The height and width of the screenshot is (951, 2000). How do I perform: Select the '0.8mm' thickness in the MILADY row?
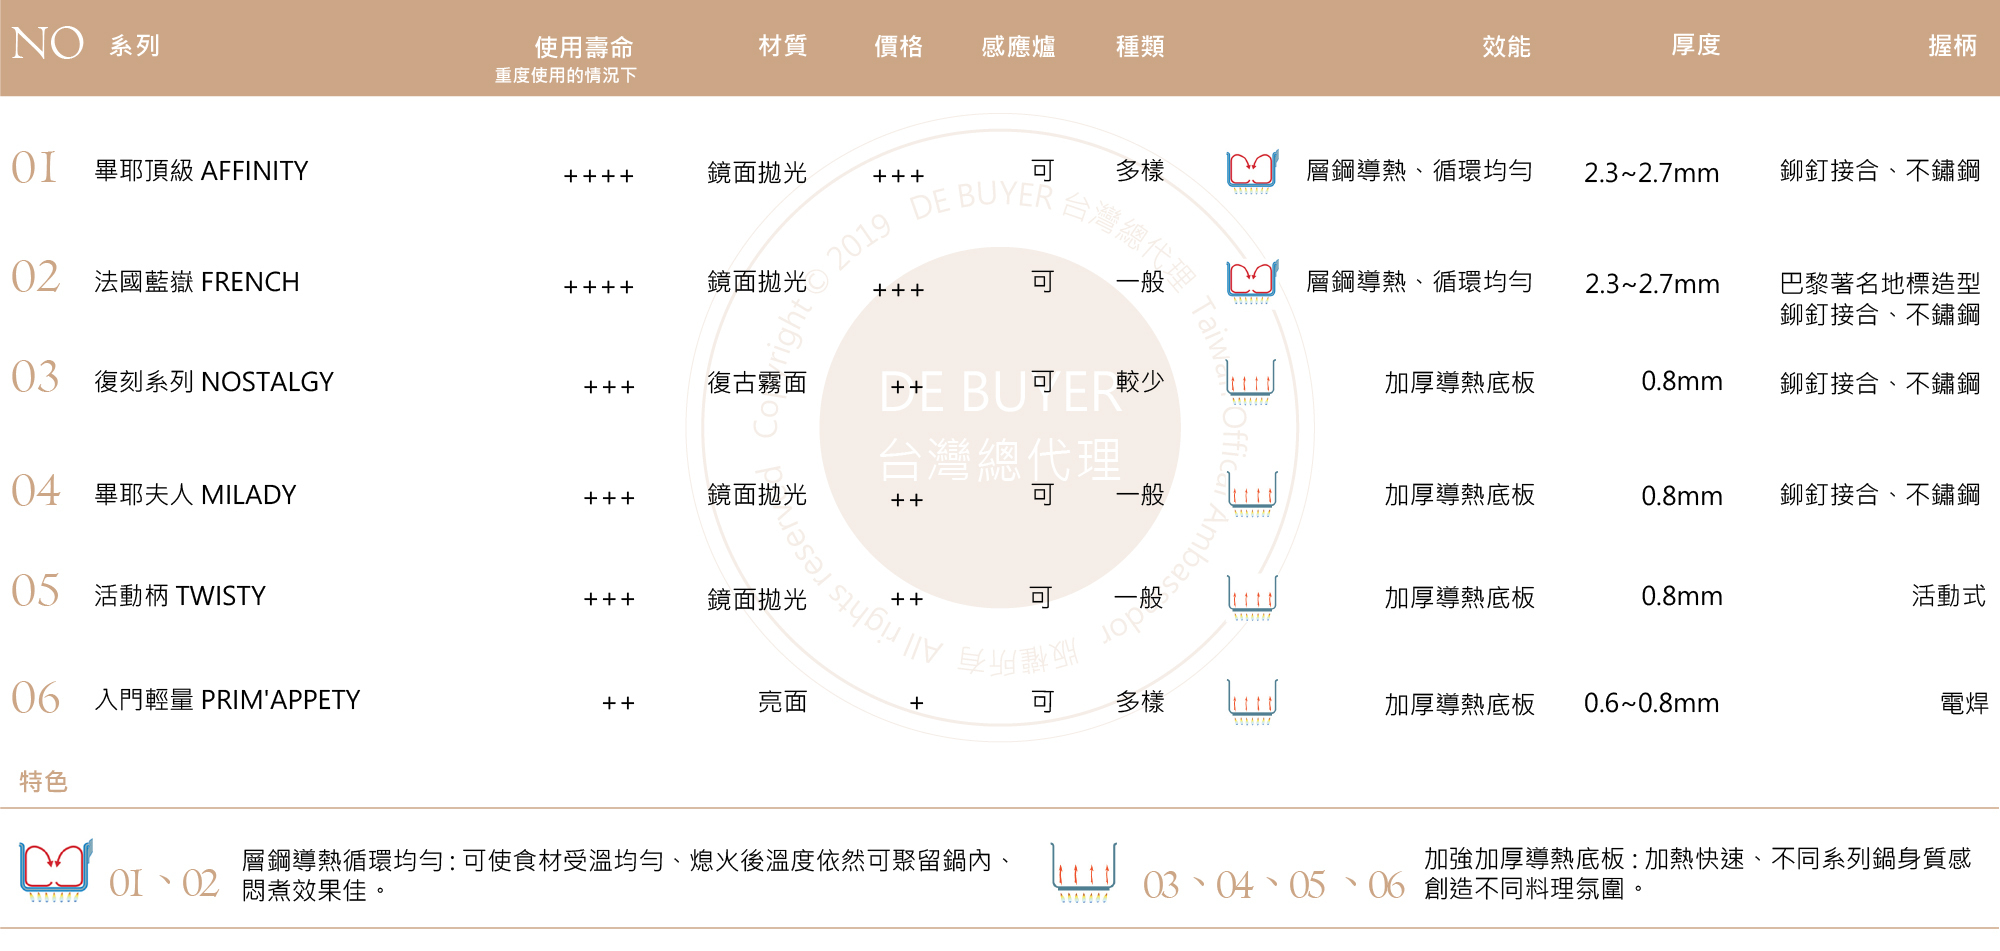[1682, 496]
